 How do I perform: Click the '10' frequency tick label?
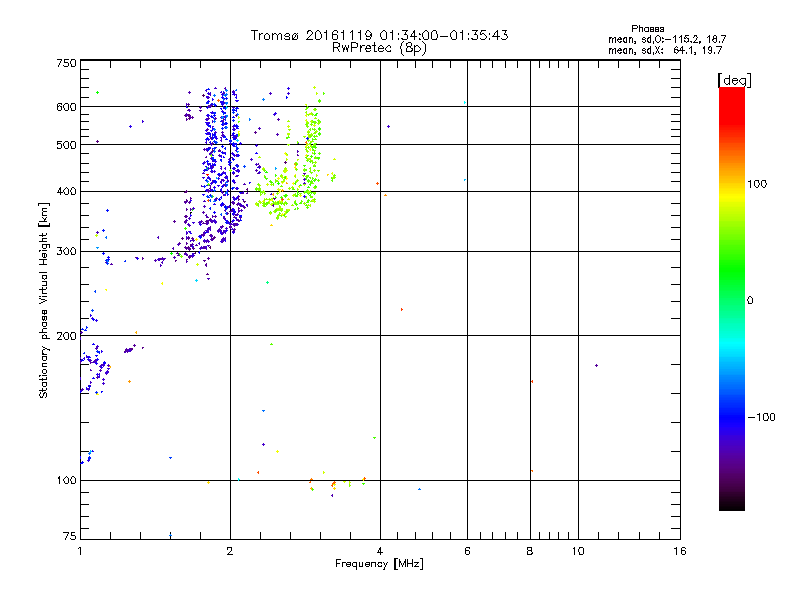pos(578,551)
